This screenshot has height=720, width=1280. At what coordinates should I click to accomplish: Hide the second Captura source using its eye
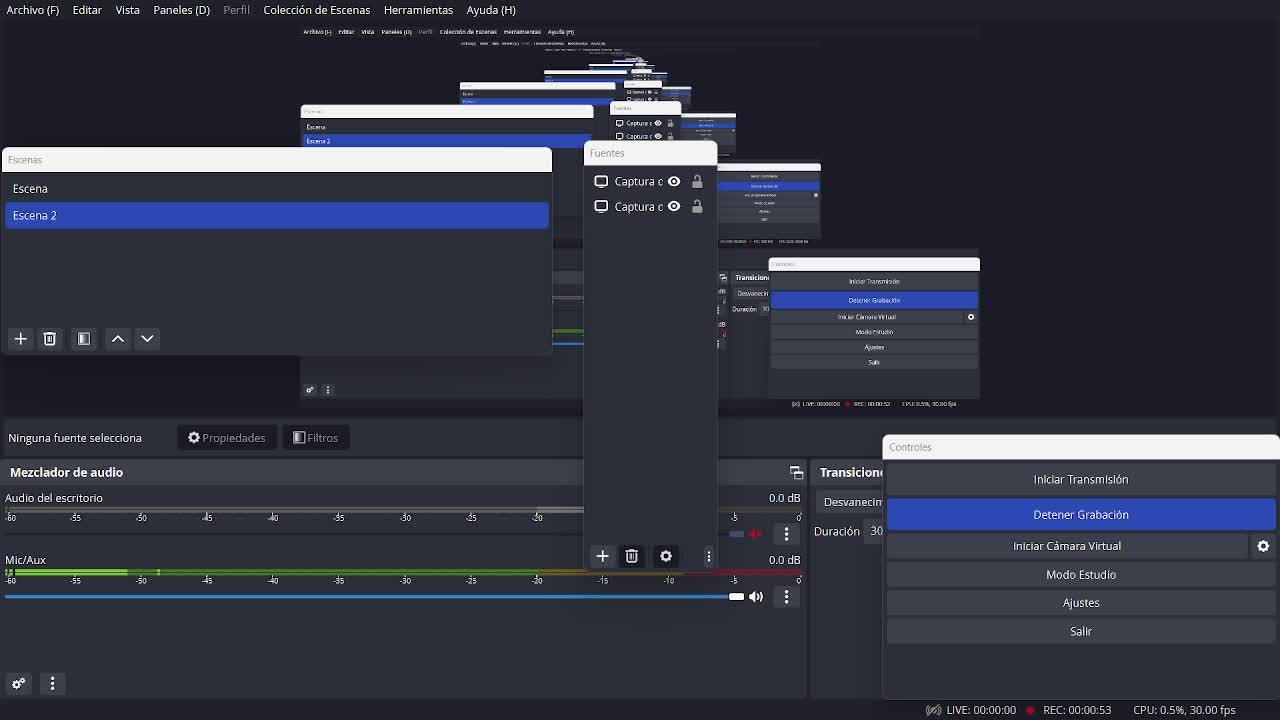pyautogui.click(x=674, y=206)
